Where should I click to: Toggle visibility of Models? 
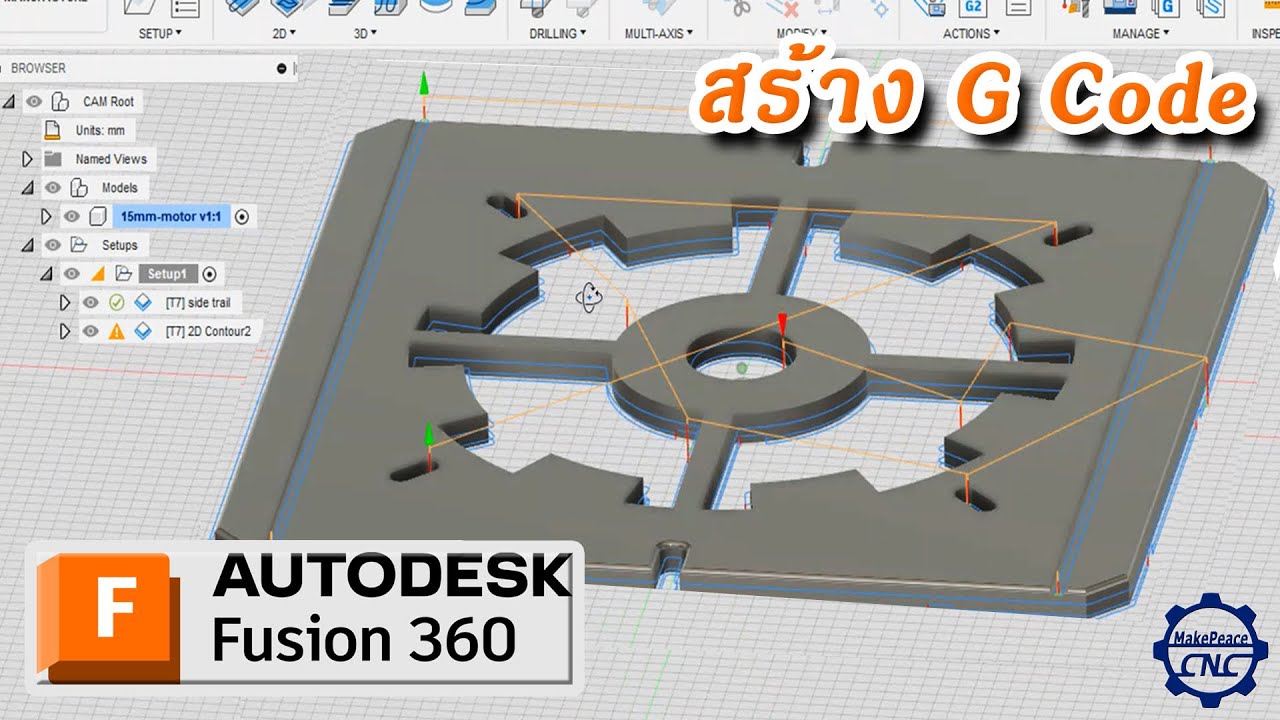point(53,188)
